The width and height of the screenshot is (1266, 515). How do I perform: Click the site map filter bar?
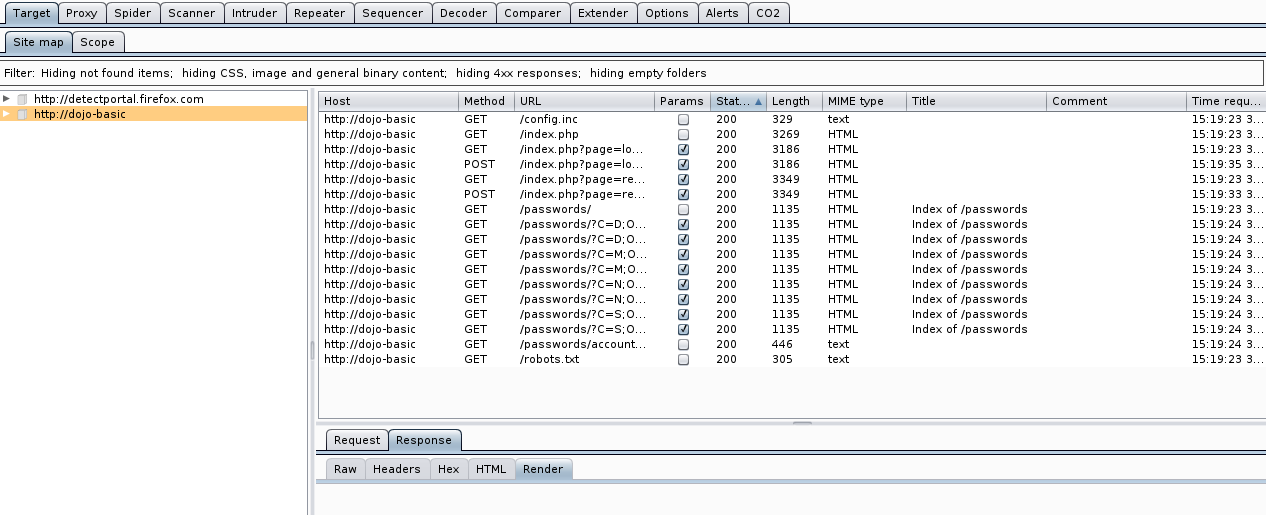coord(632,73)
